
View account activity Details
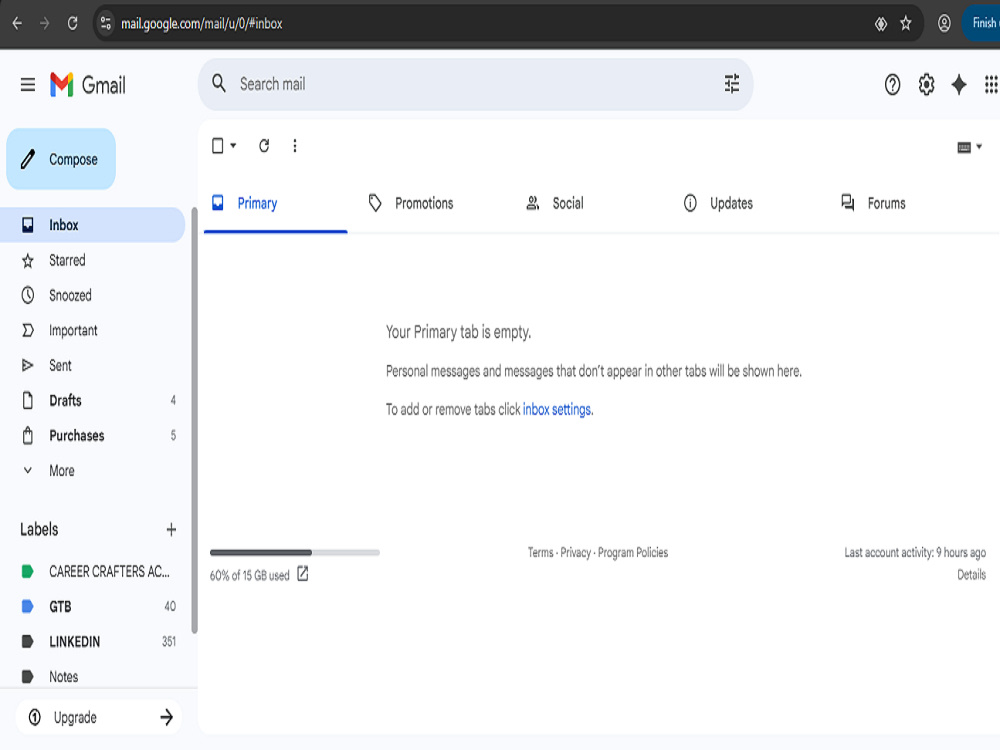pos(971,575)
